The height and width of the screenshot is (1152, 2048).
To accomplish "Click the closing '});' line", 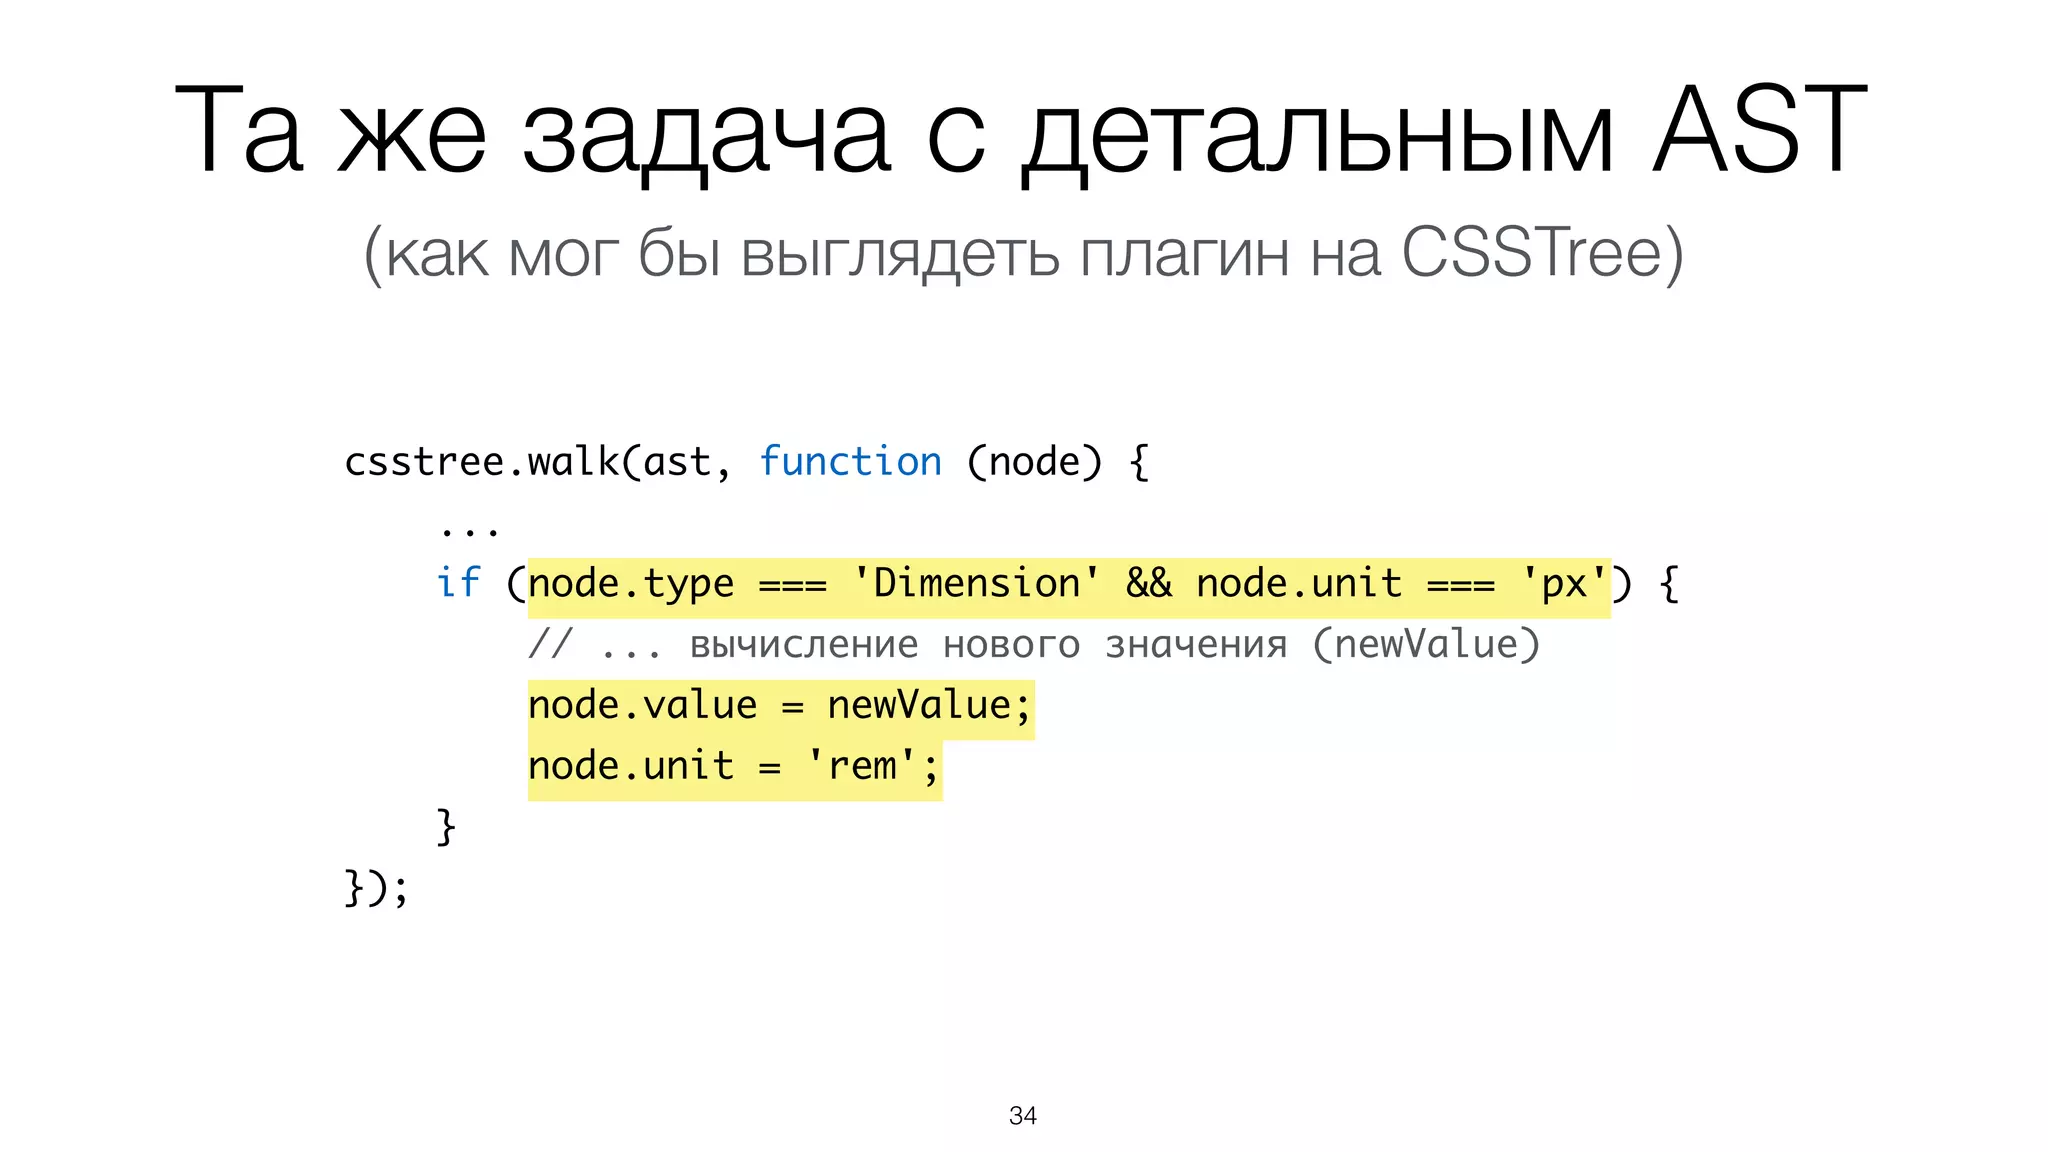I will (376, 888).
